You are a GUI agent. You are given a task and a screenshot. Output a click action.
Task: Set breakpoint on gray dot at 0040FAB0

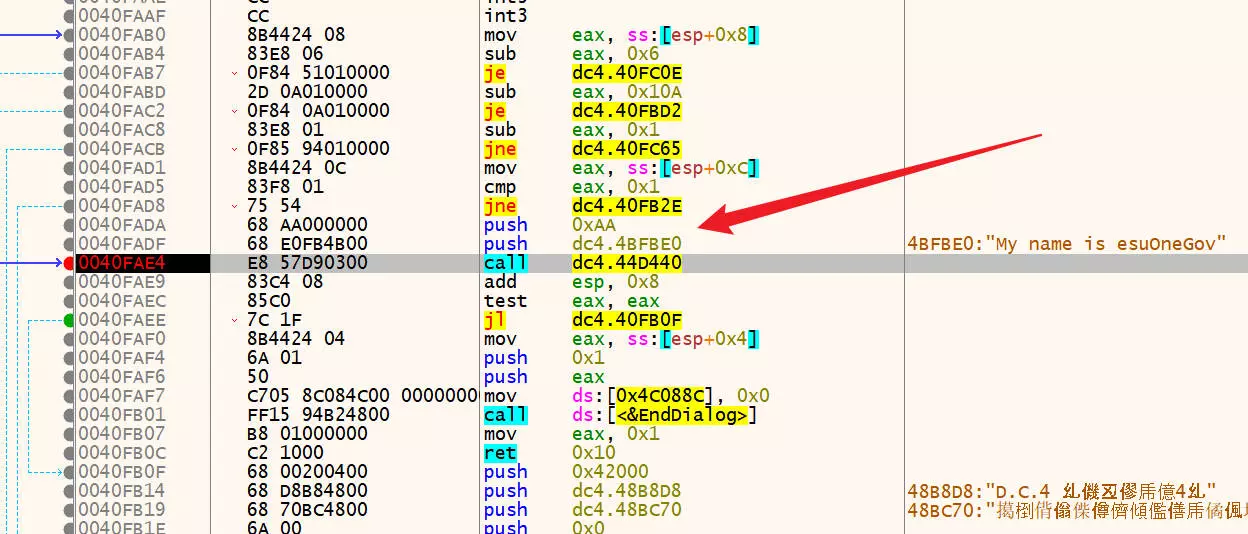[x=68, y=35]
